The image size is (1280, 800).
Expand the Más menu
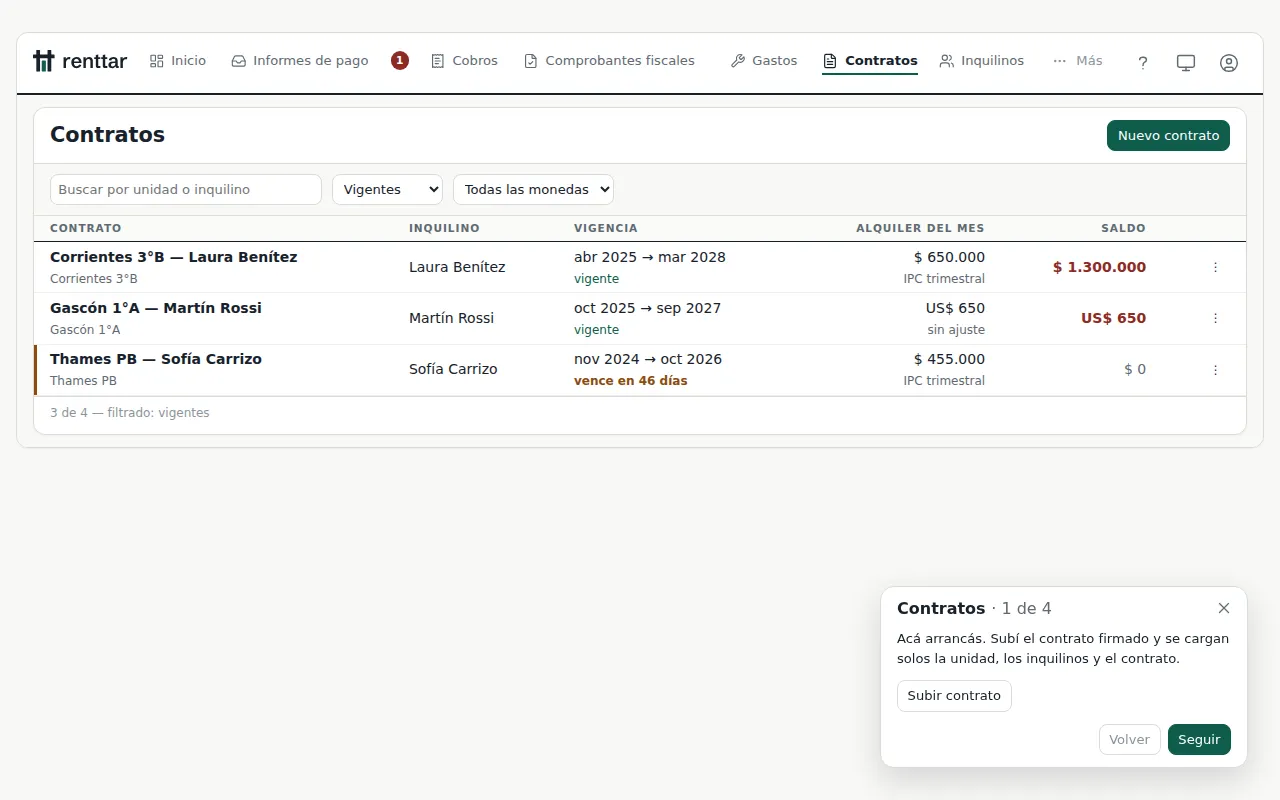pos(1078,61)
